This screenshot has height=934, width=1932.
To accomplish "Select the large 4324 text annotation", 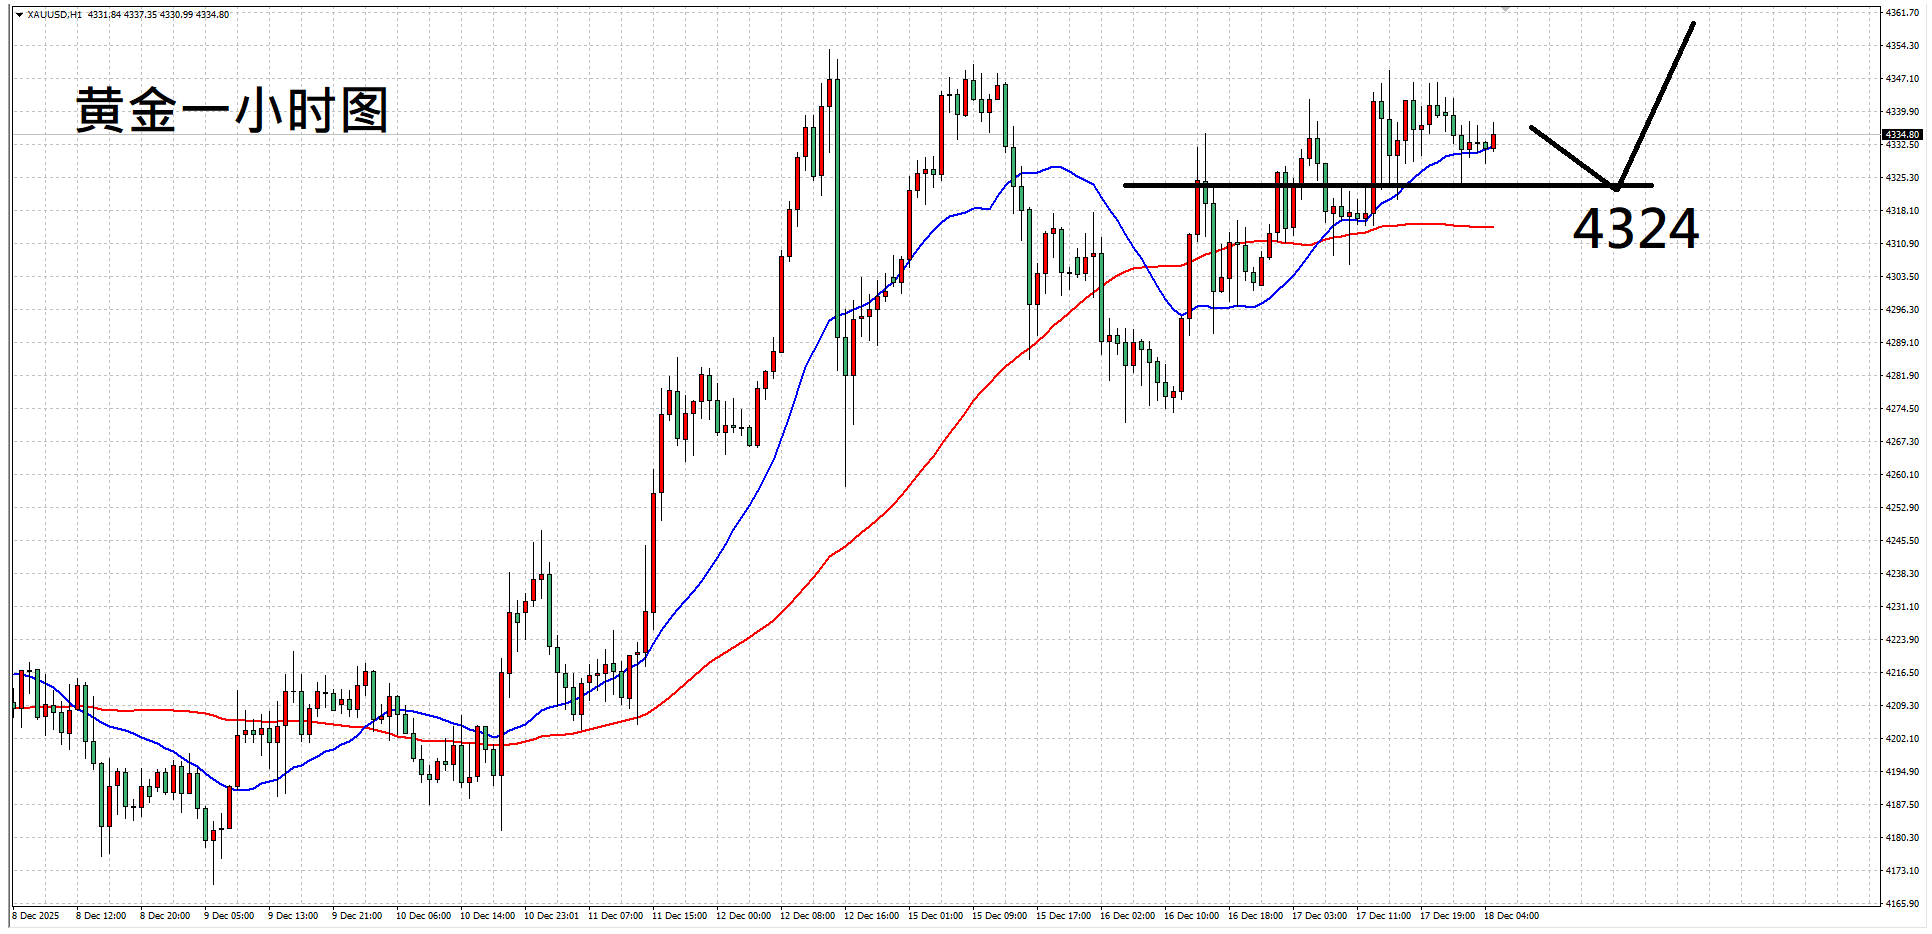I will click(x=1635, y=229).
